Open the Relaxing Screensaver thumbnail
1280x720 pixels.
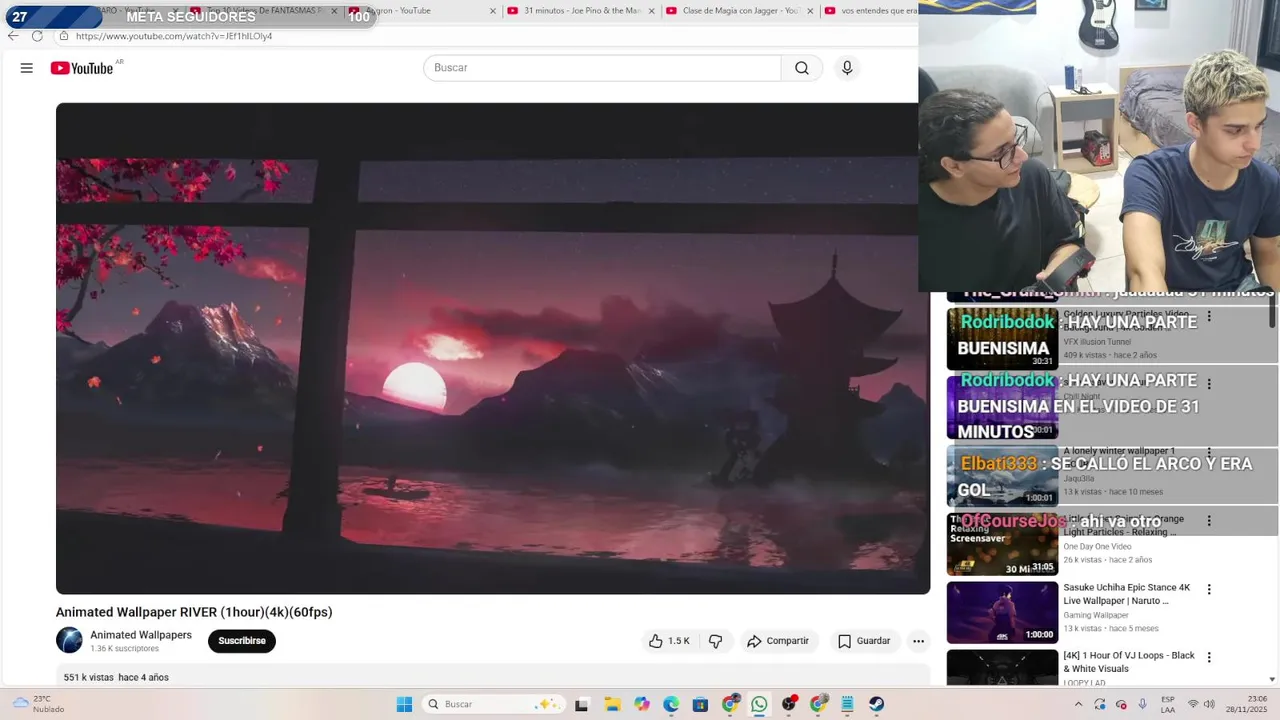point(1002,544)
